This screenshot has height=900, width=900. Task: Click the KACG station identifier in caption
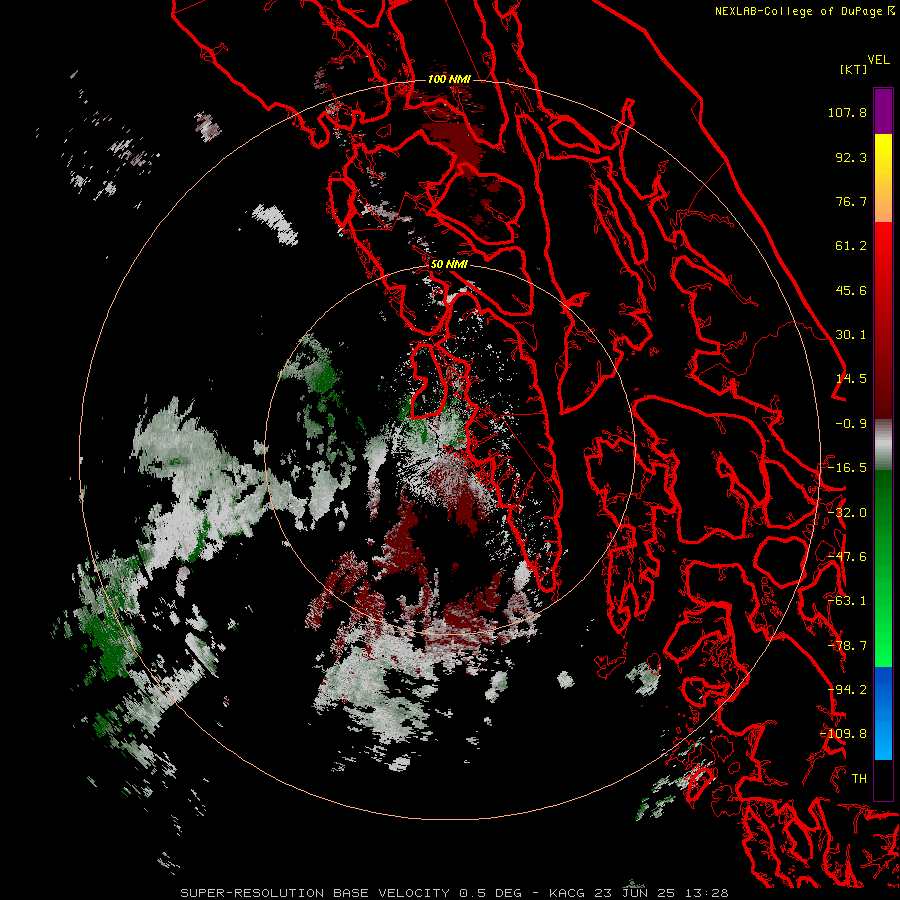567,893
